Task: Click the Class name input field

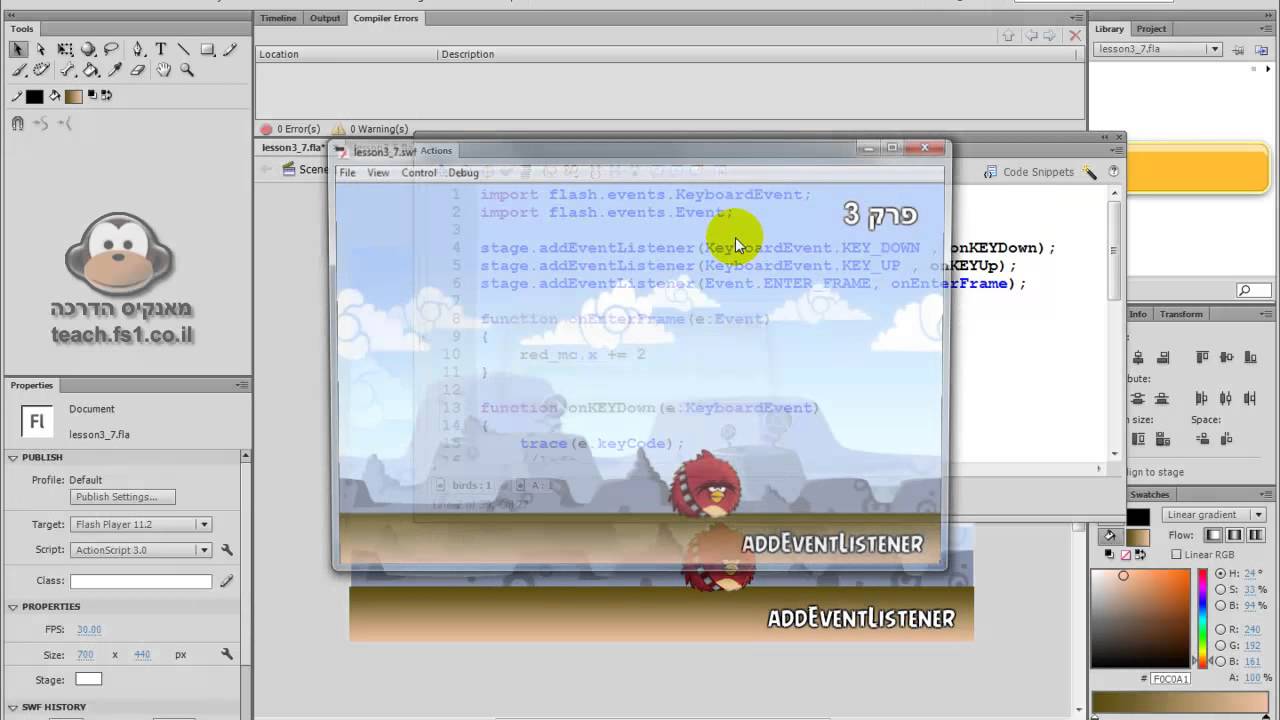Action: coord(141,581)
